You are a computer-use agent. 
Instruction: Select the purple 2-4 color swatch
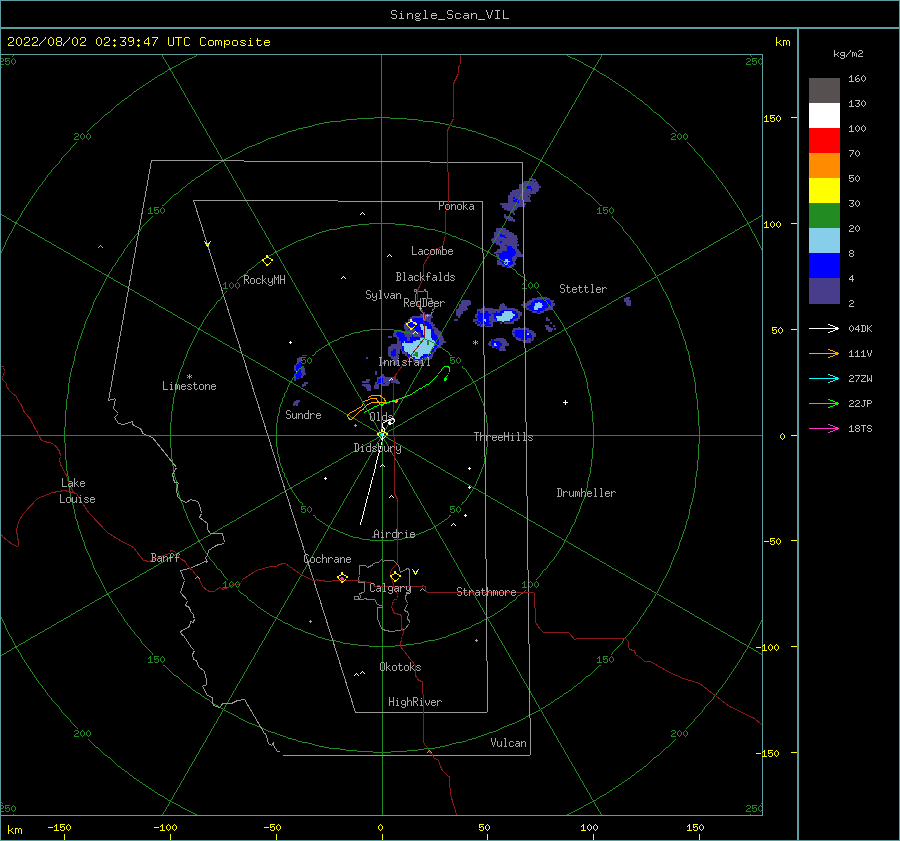(824, 290)
